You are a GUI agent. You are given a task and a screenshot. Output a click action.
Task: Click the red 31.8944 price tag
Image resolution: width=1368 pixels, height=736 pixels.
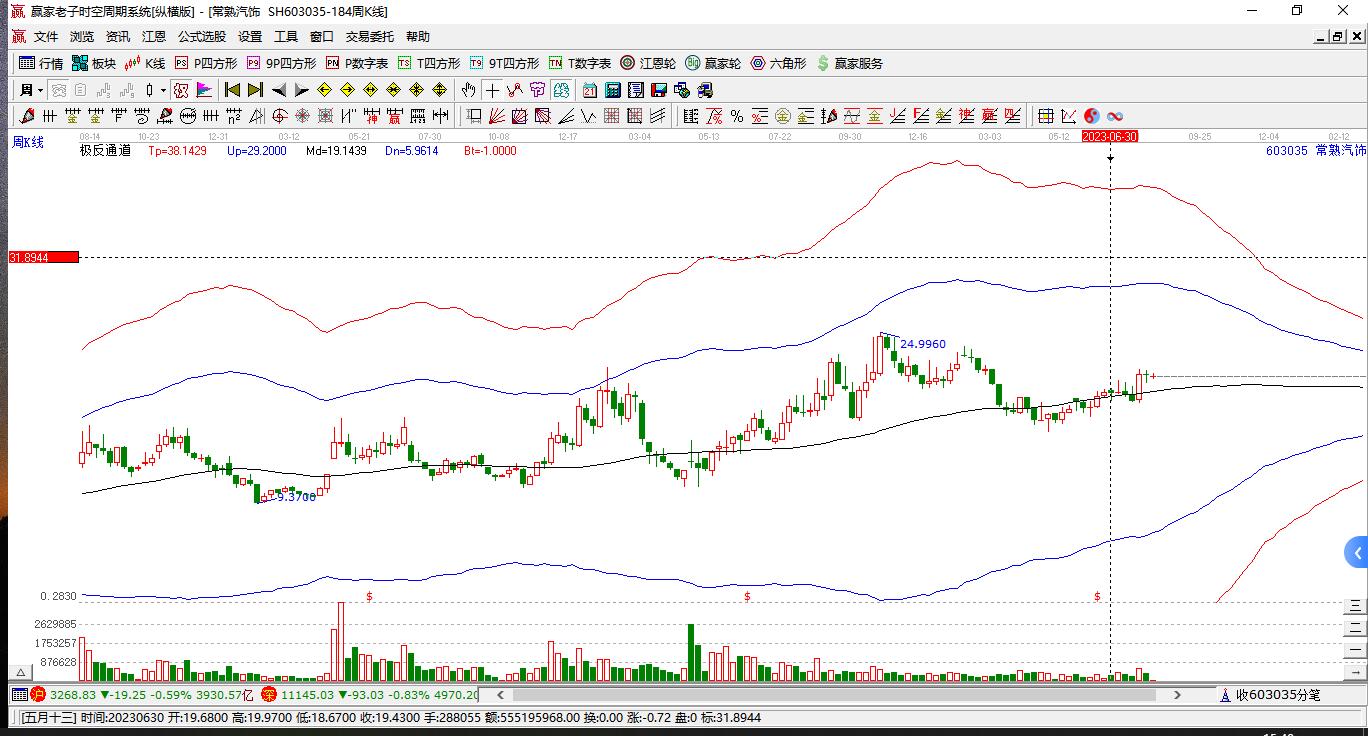tap(43, 258)
